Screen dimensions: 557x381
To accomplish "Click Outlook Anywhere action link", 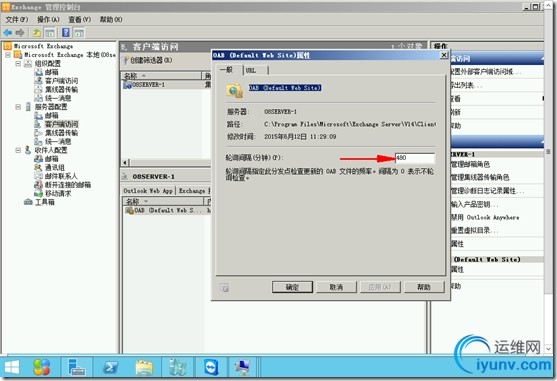I will [x=485, y=217].
